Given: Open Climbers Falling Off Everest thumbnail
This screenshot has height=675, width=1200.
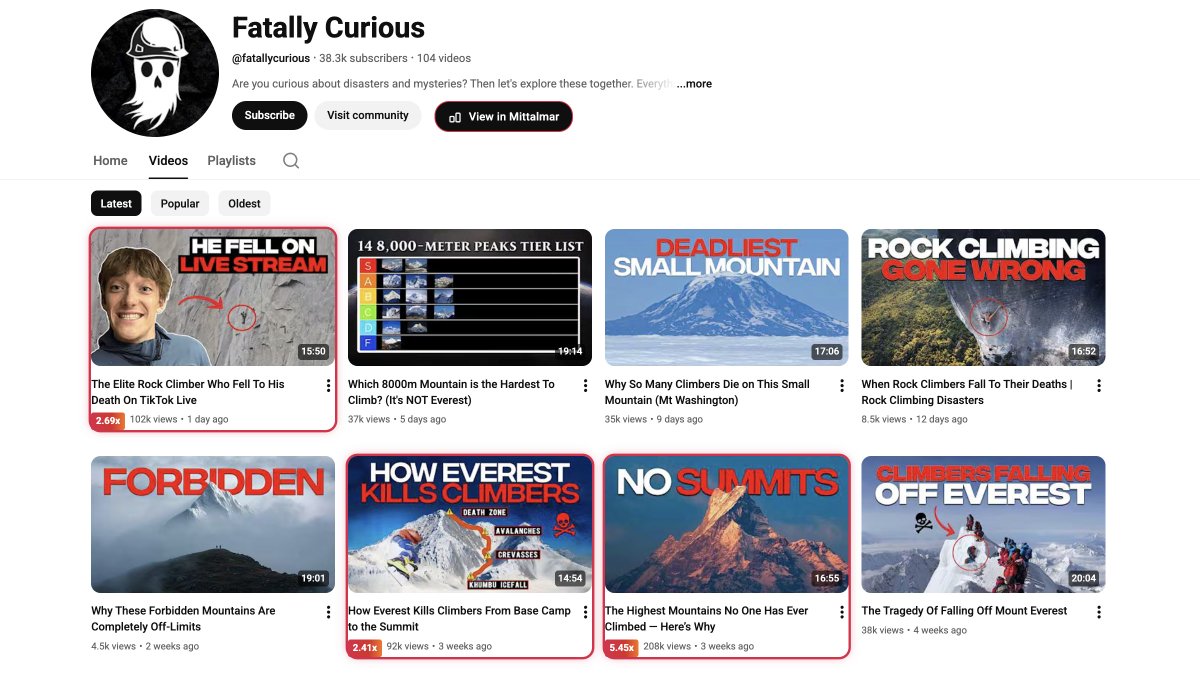Looking at the screenshot, I should coord(984,525).
